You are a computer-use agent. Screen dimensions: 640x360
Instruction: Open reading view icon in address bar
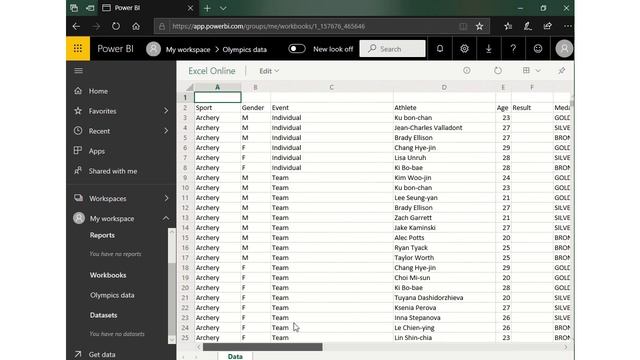coord(463,26)
